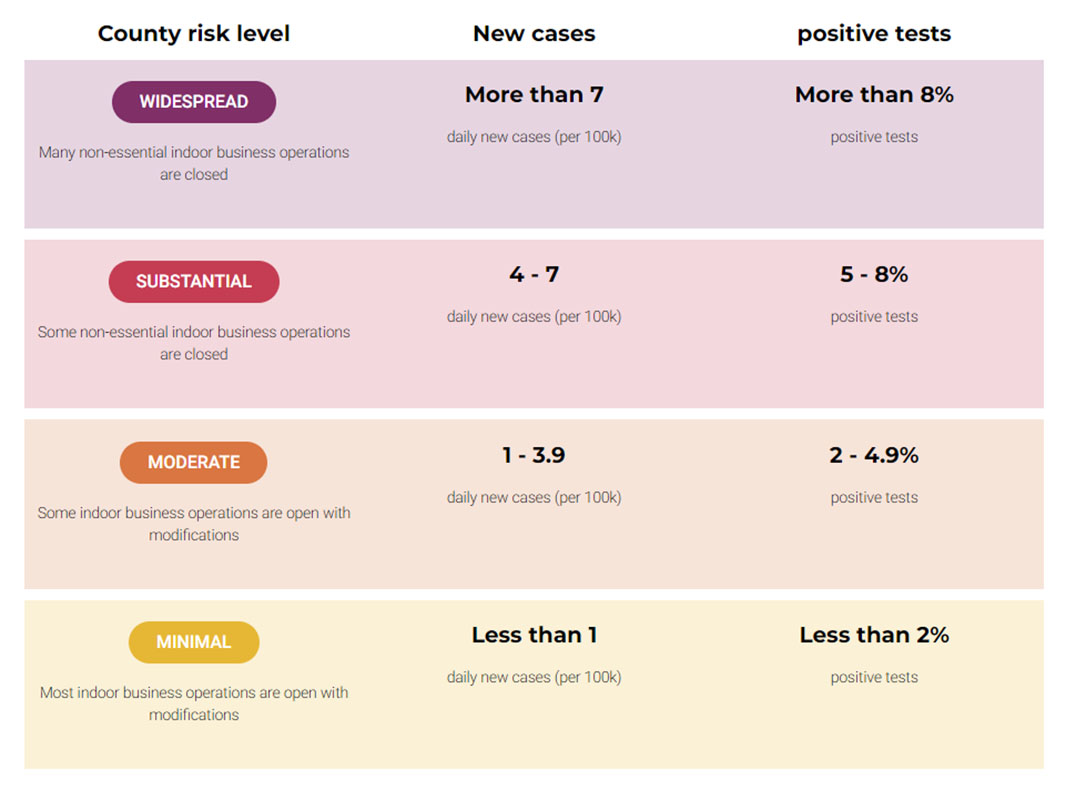The height and width of the screenshot is (800, 1076).
Task: Click Many non-essential indoor business operations text
Action: point(194,152)
